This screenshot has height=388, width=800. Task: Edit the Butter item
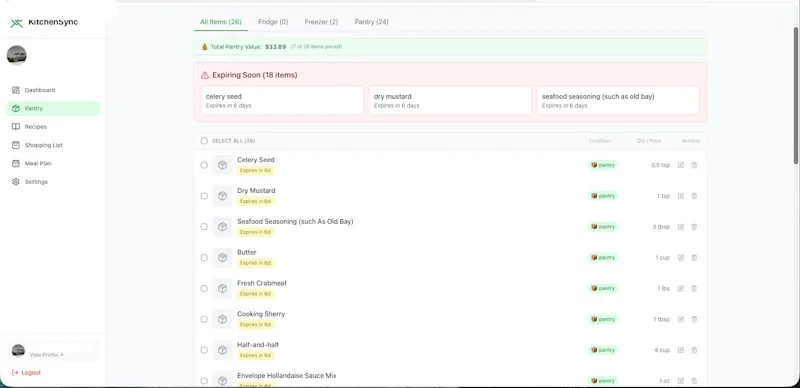coord(681,258)
